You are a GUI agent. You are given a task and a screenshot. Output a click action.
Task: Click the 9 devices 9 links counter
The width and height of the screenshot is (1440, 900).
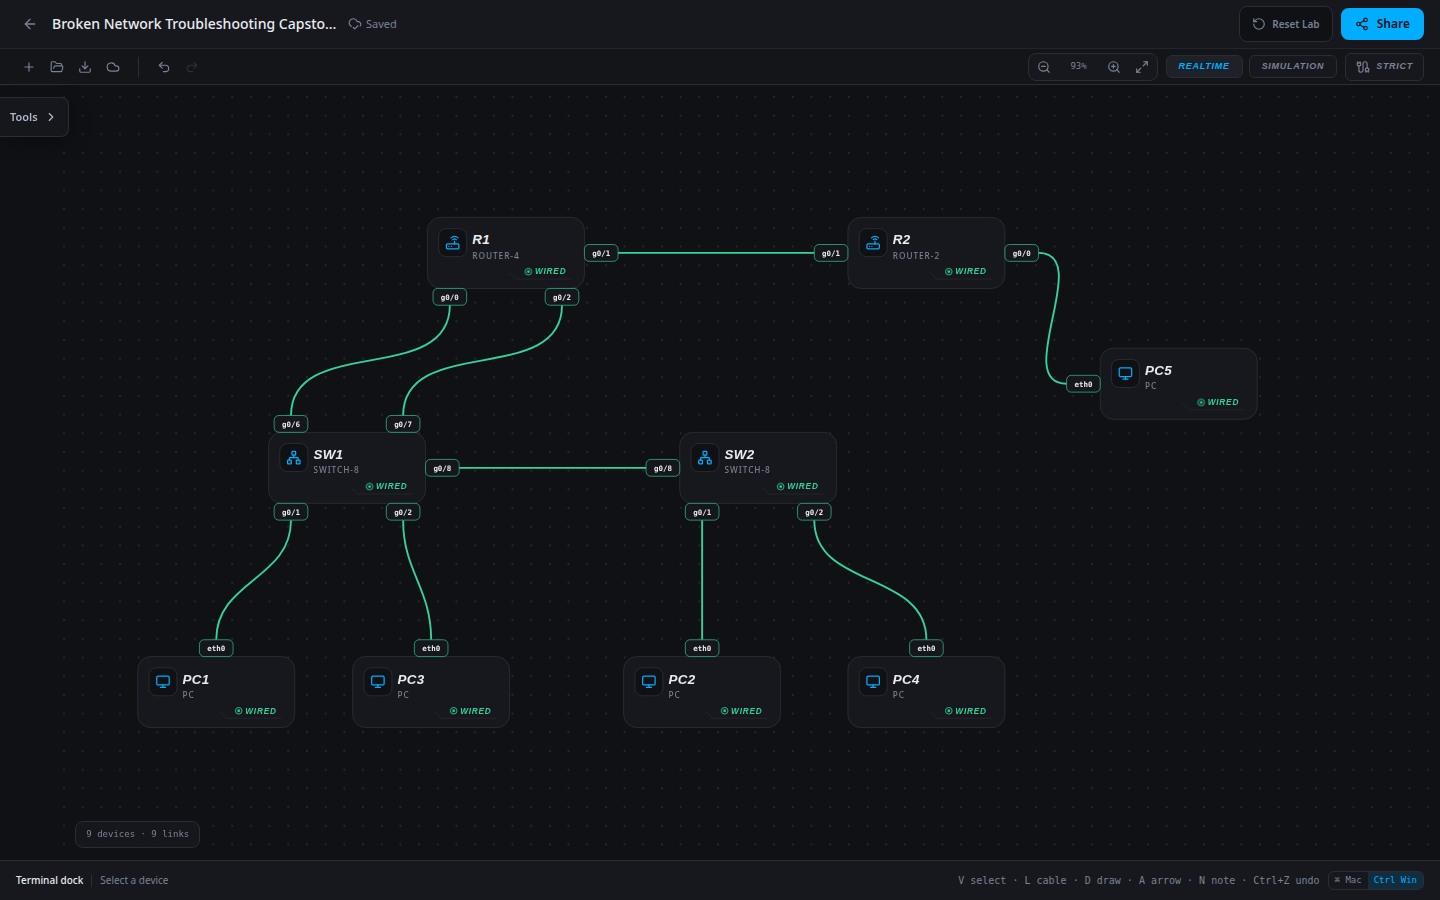pyautogui.click(x=137, y=834)
